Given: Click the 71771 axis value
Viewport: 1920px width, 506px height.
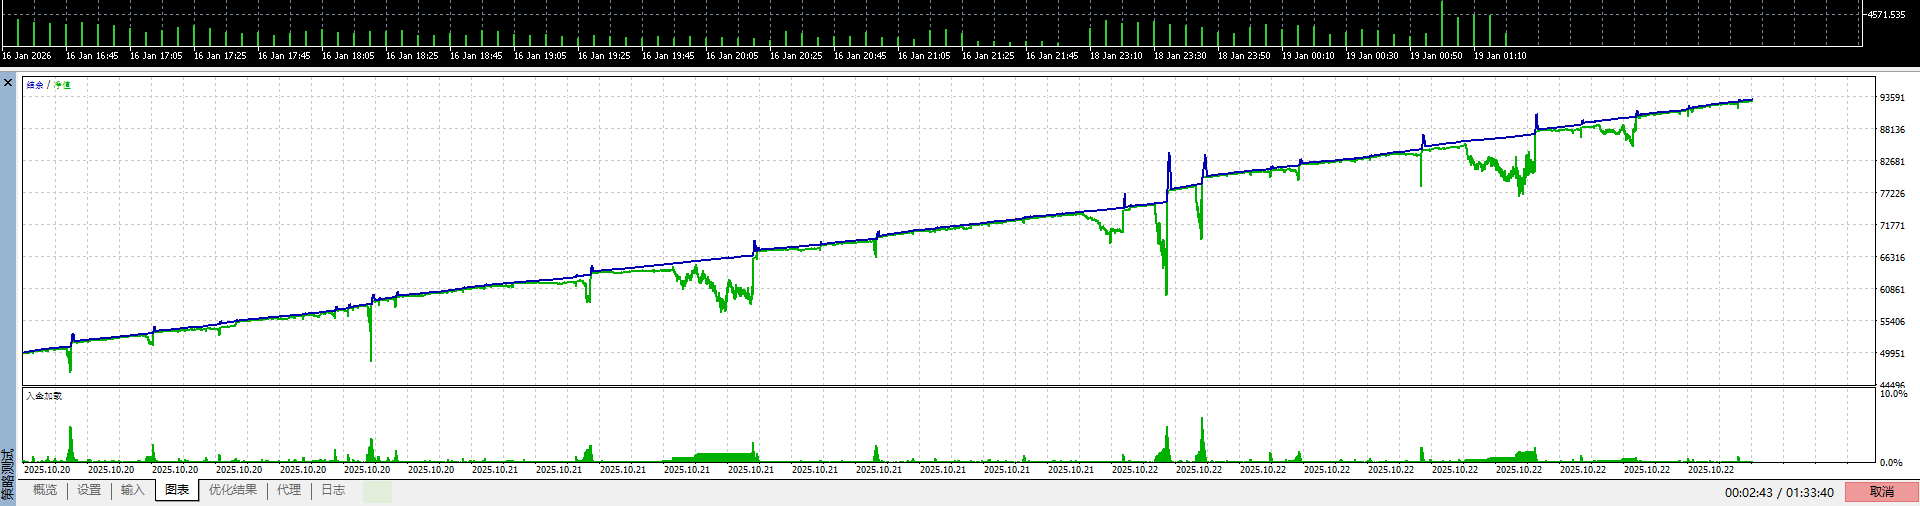Looking at the screenshot, I should pyautogui.click(x=1892, y=226).
